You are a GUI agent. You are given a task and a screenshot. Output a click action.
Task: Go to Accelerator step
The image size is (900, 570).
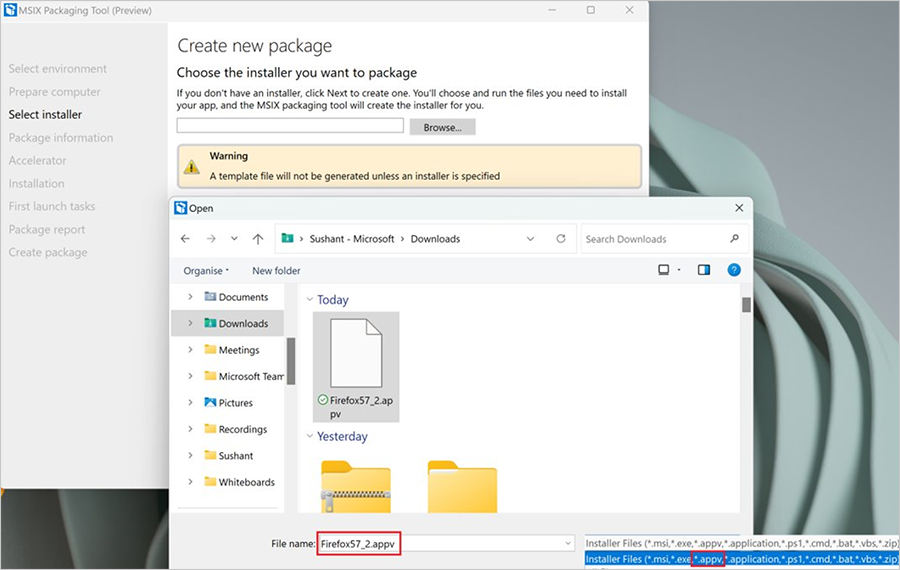tap(37, 160)
